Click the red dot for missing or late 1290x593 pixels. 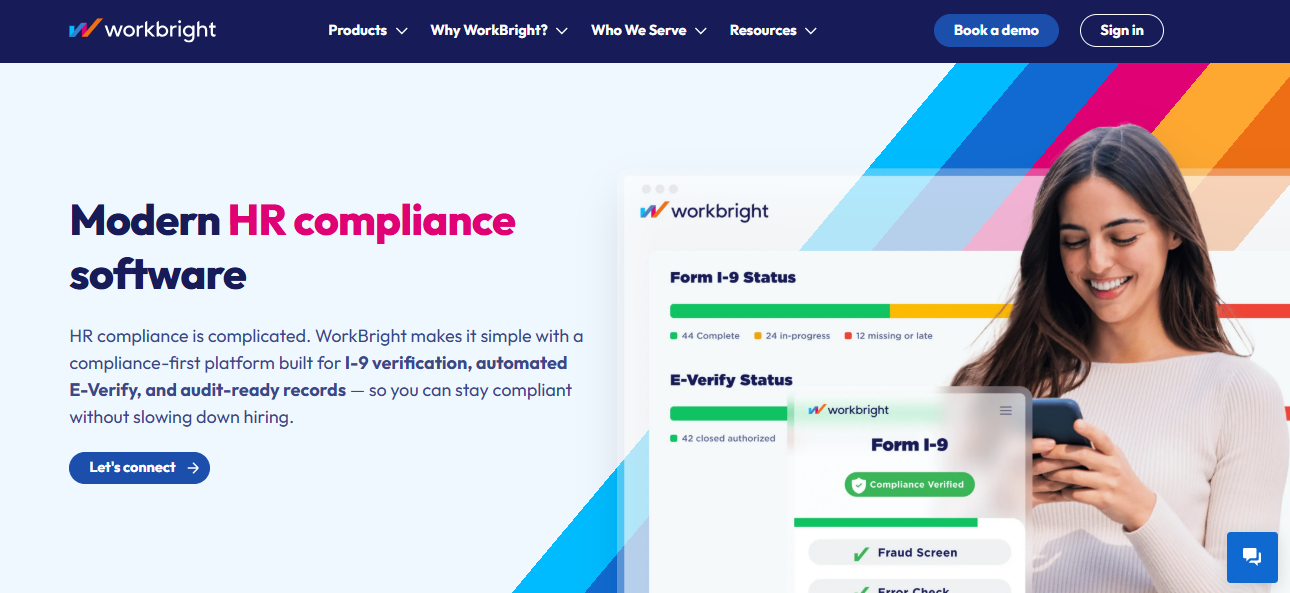[848, 336]
